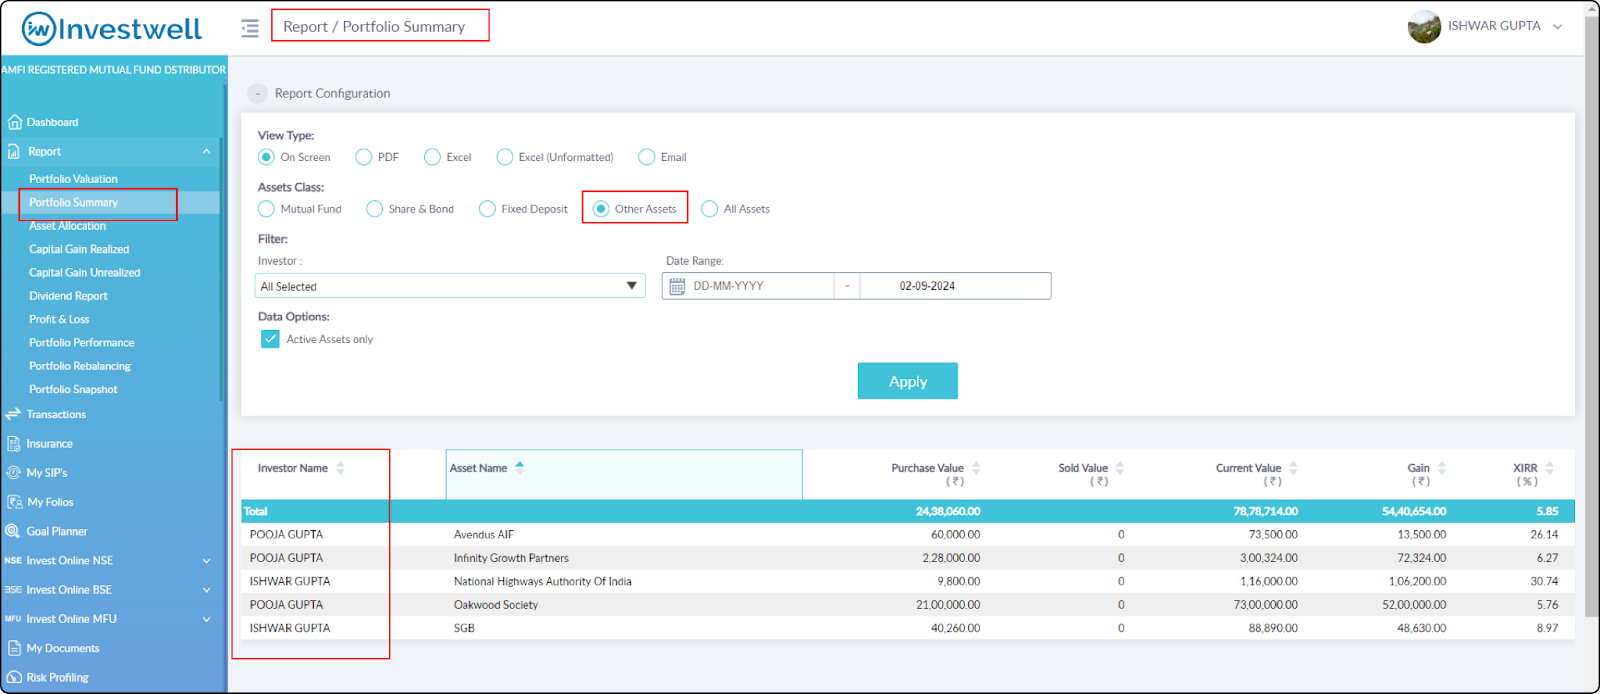
Task: Click the Transactions arrows icon
Action: coord(13,414)
